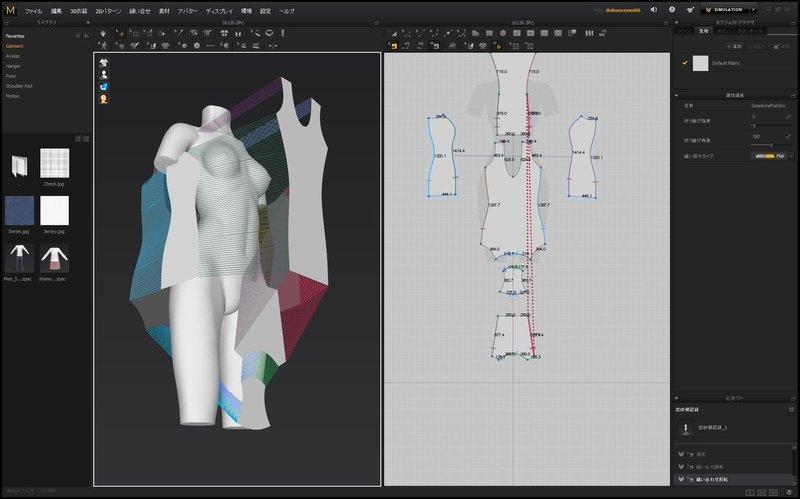Screen dimensions: 800x499
Task: Select the Edit Pattern arrow tool in 2D toolbar
Action: (394, 33)
